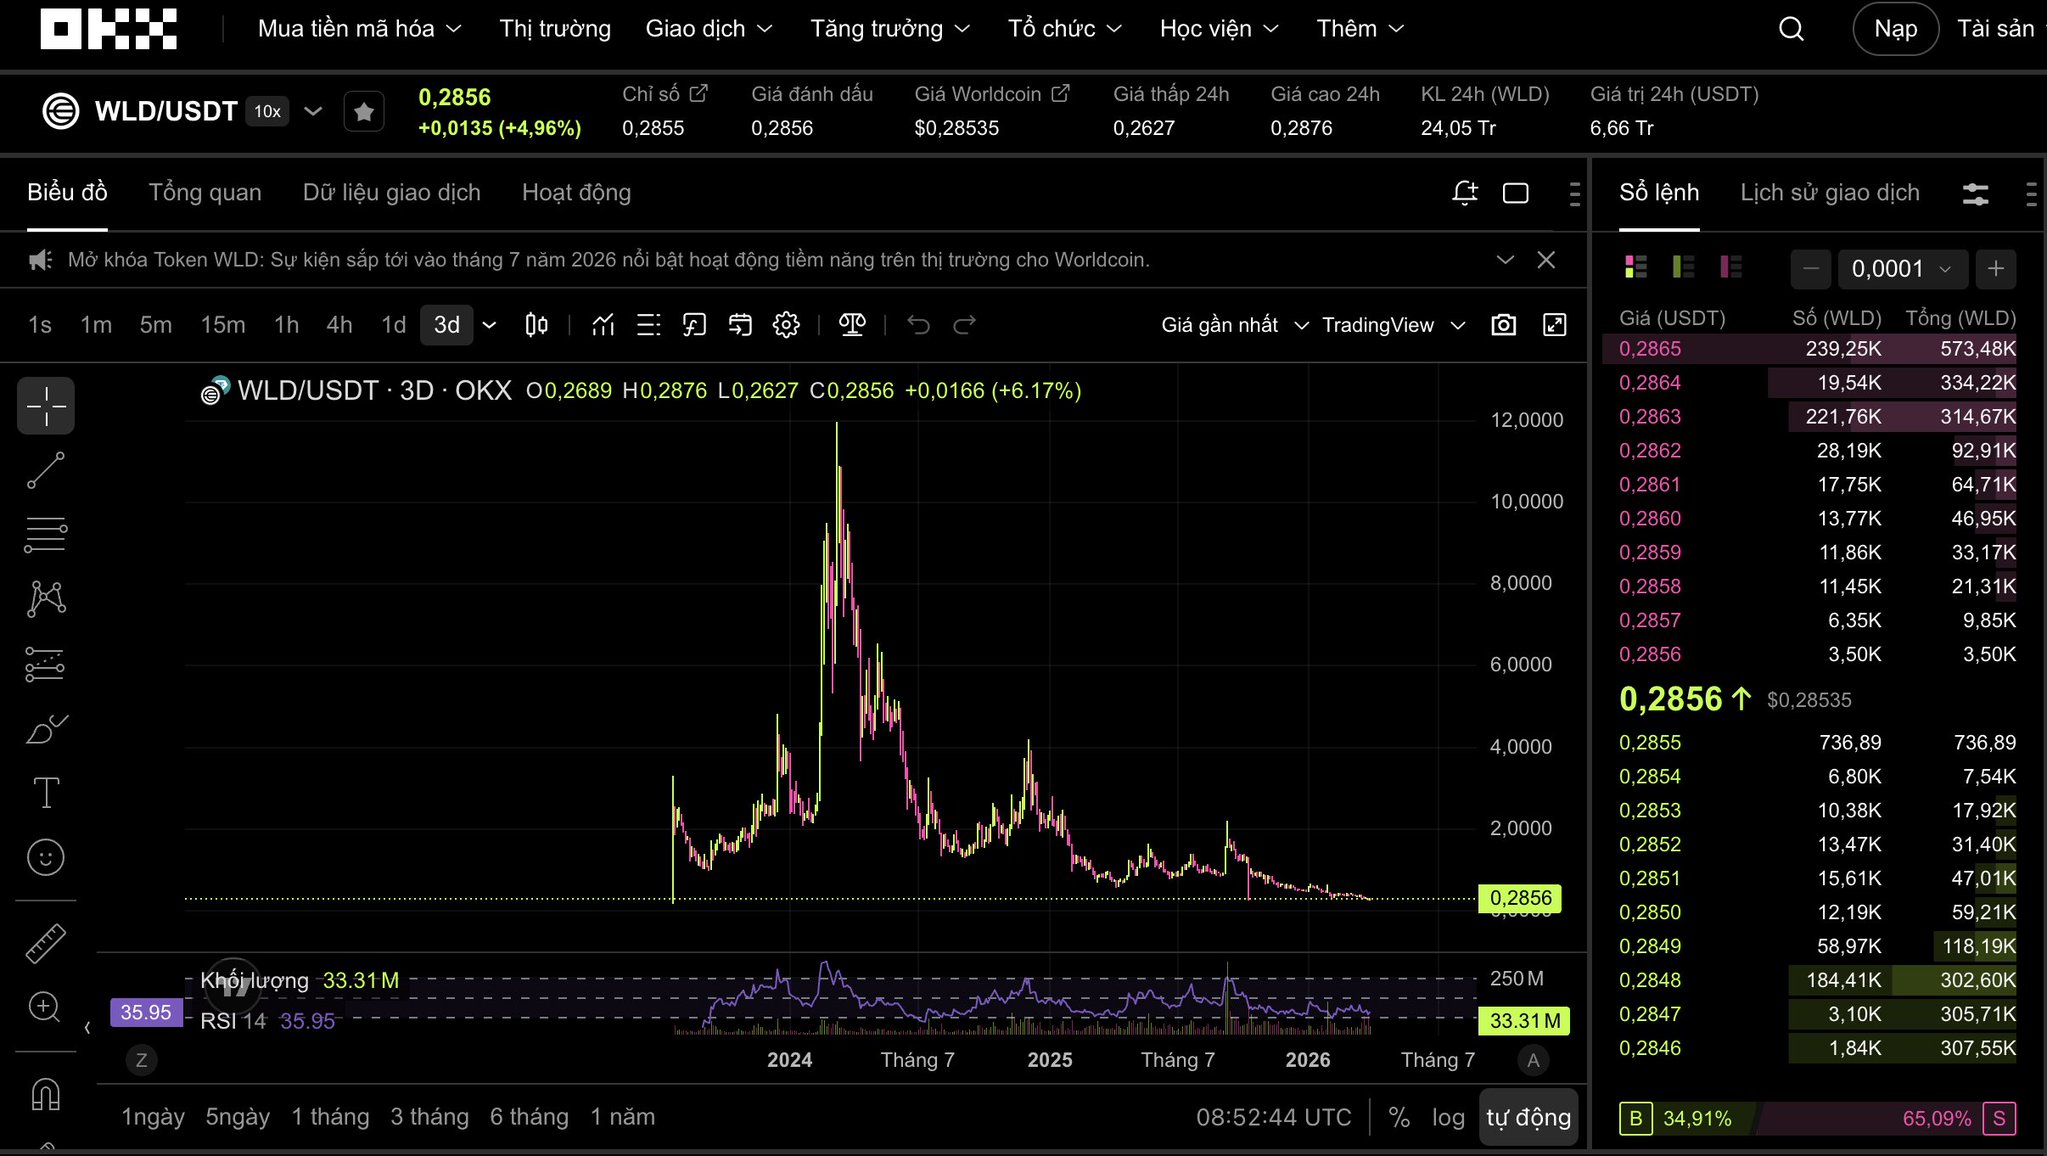Viewport: 2047px width, 1156px height.
Task: Show sell orders only in order book
Action: click(x=1730, y=267)
